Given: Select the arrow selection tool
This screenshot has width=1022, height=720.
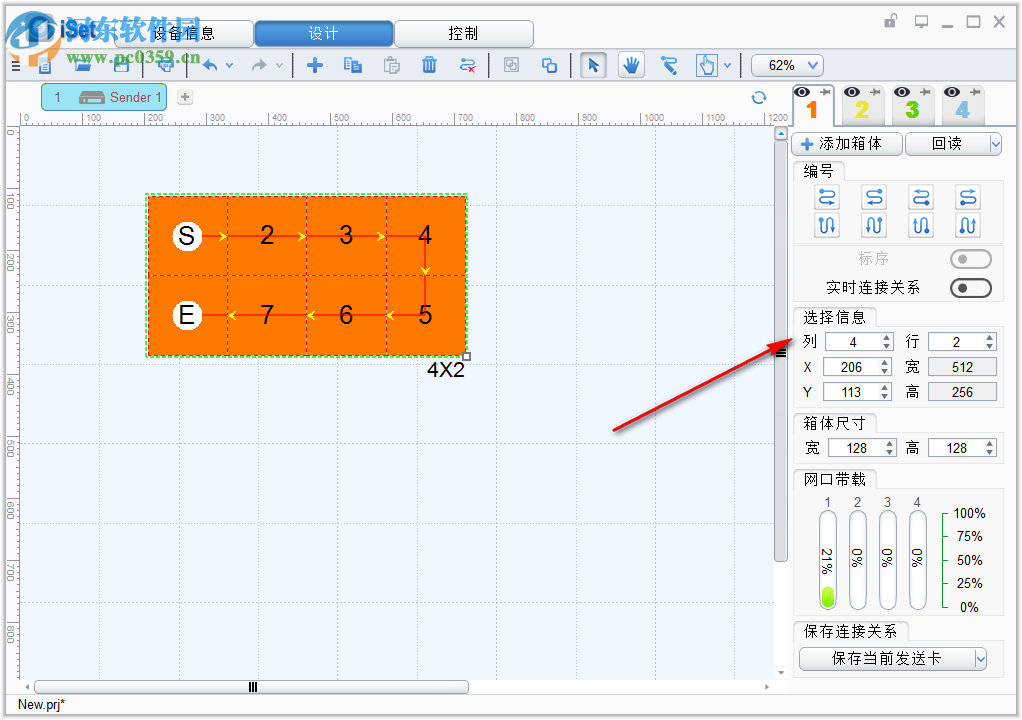Looking at the screenshot, I should (x=593, y=65).
